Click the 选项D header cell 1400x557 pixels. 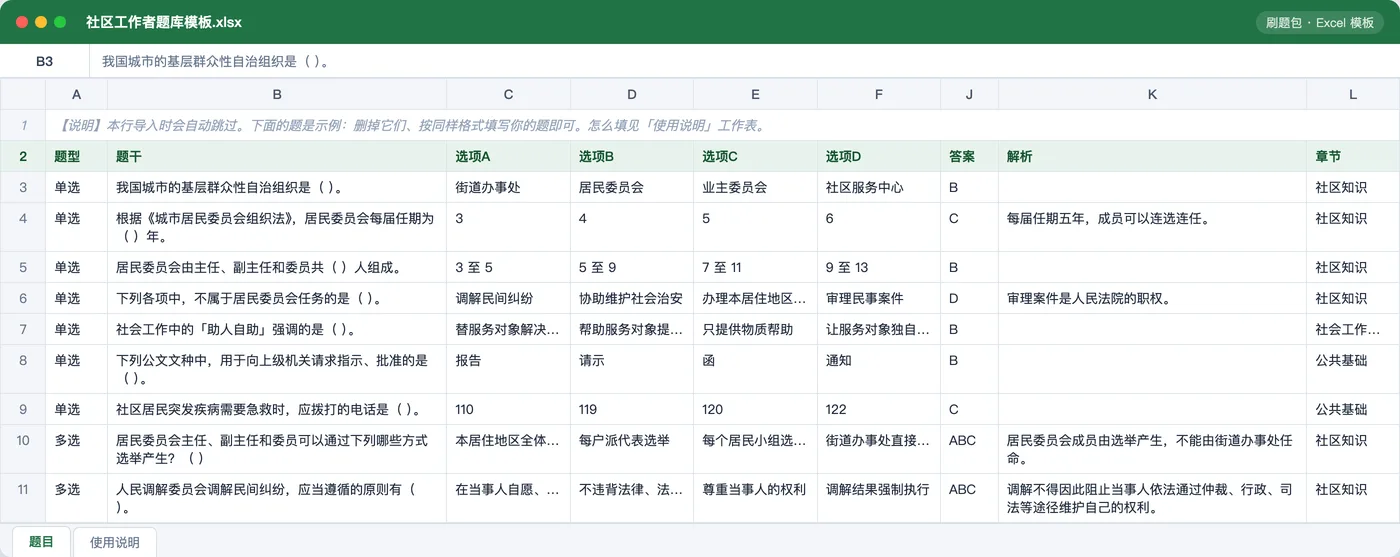pyautogui.click(x=879, y=157)
